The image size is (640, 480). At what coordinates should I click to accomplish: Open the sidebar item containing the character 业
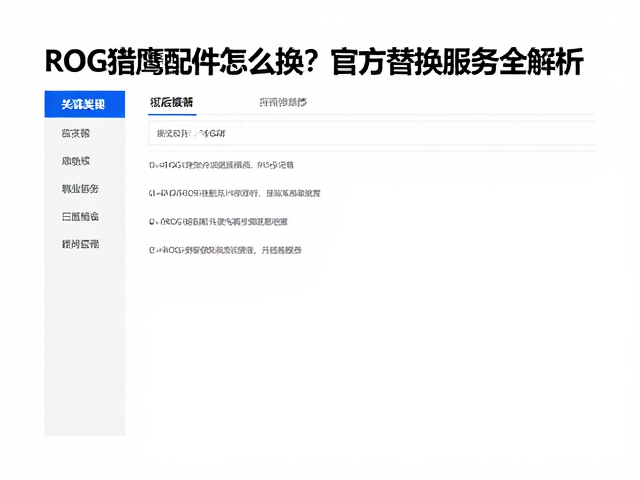80,189
